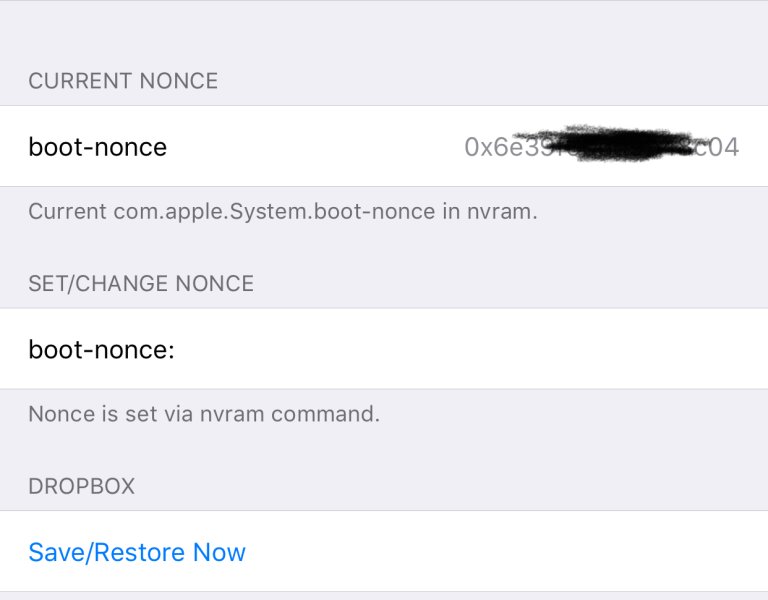Tap the Save/Restore Now link
768x600 pixels.
(137, 552)
